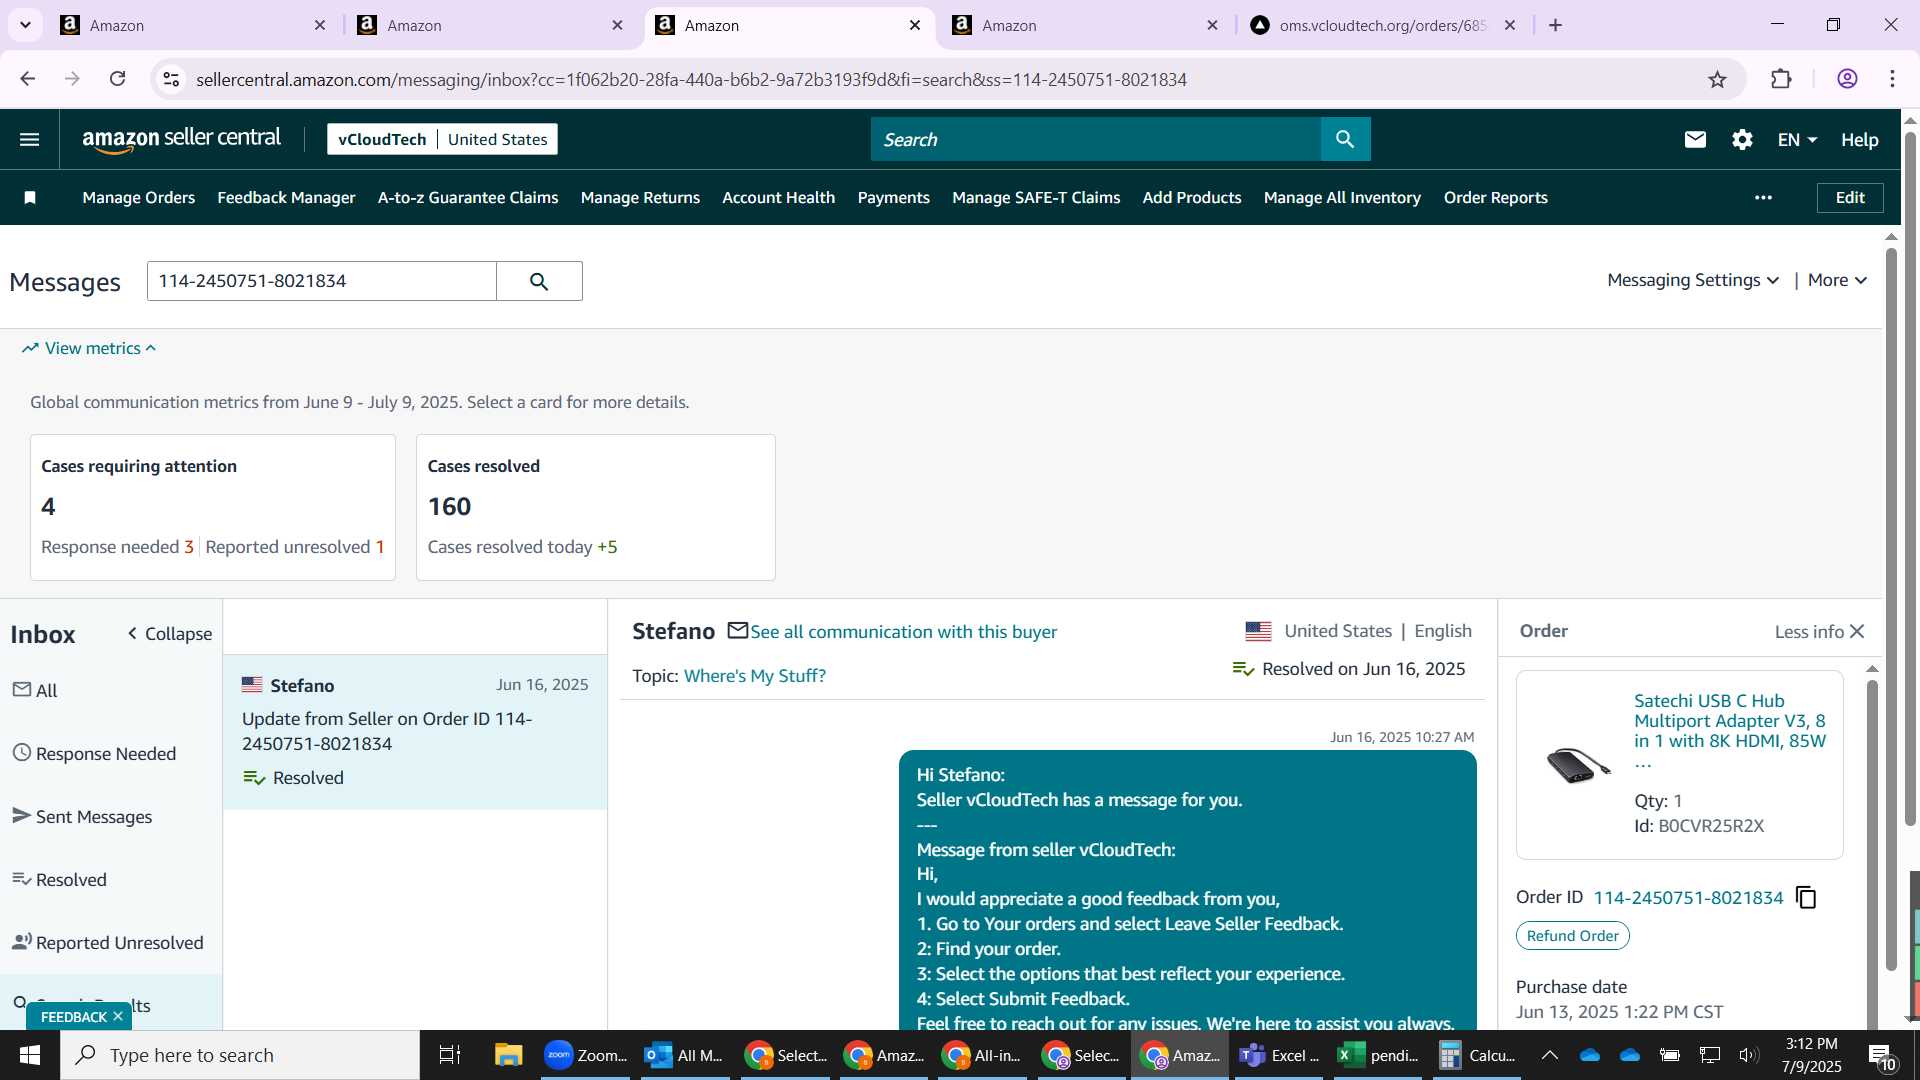1920x1080 pixels.
Task: Expand the Messaging Settings dropdown
Action: [x=1693, y=280]
